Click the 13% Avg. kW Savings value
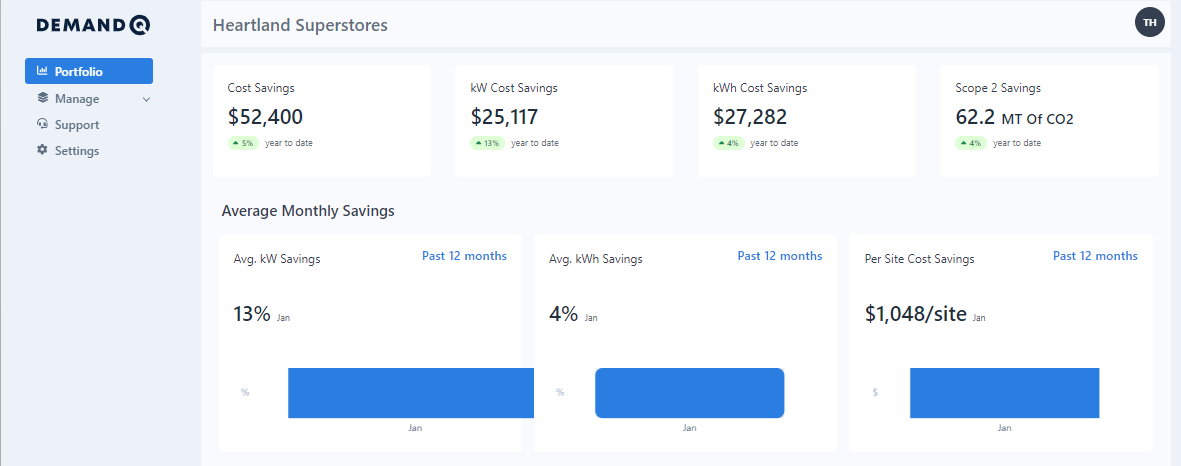The width and height of the screenshot is (1181, 466). coord(252,314)
